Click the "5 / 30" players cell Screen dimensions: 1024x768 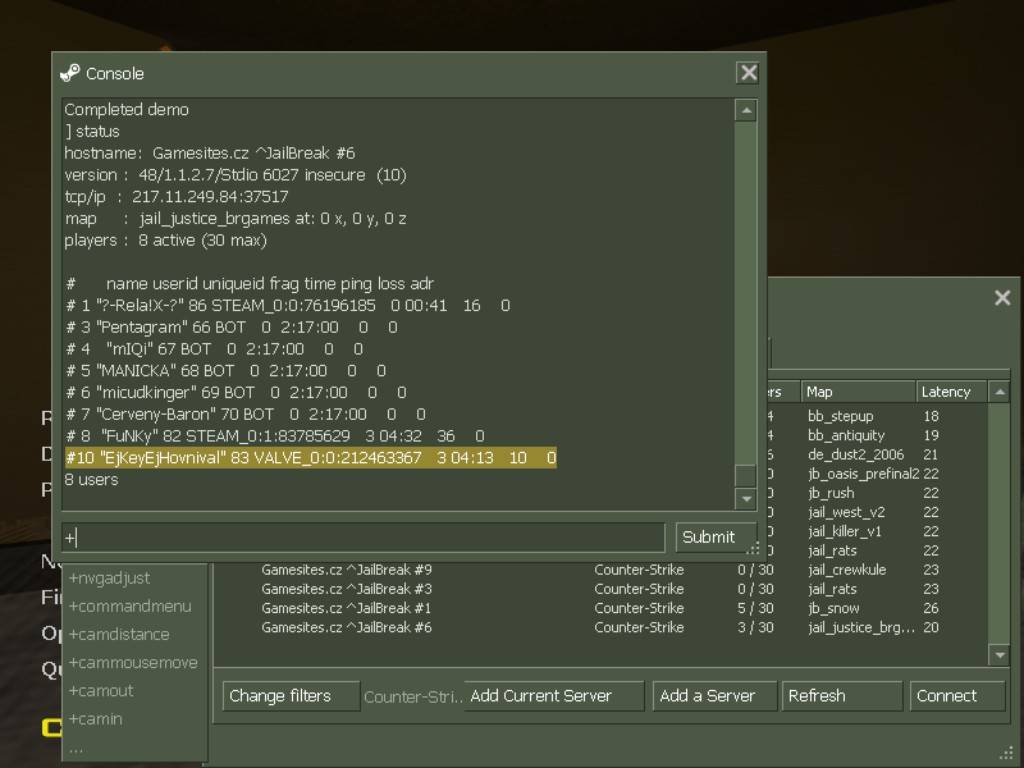point(756,609)
